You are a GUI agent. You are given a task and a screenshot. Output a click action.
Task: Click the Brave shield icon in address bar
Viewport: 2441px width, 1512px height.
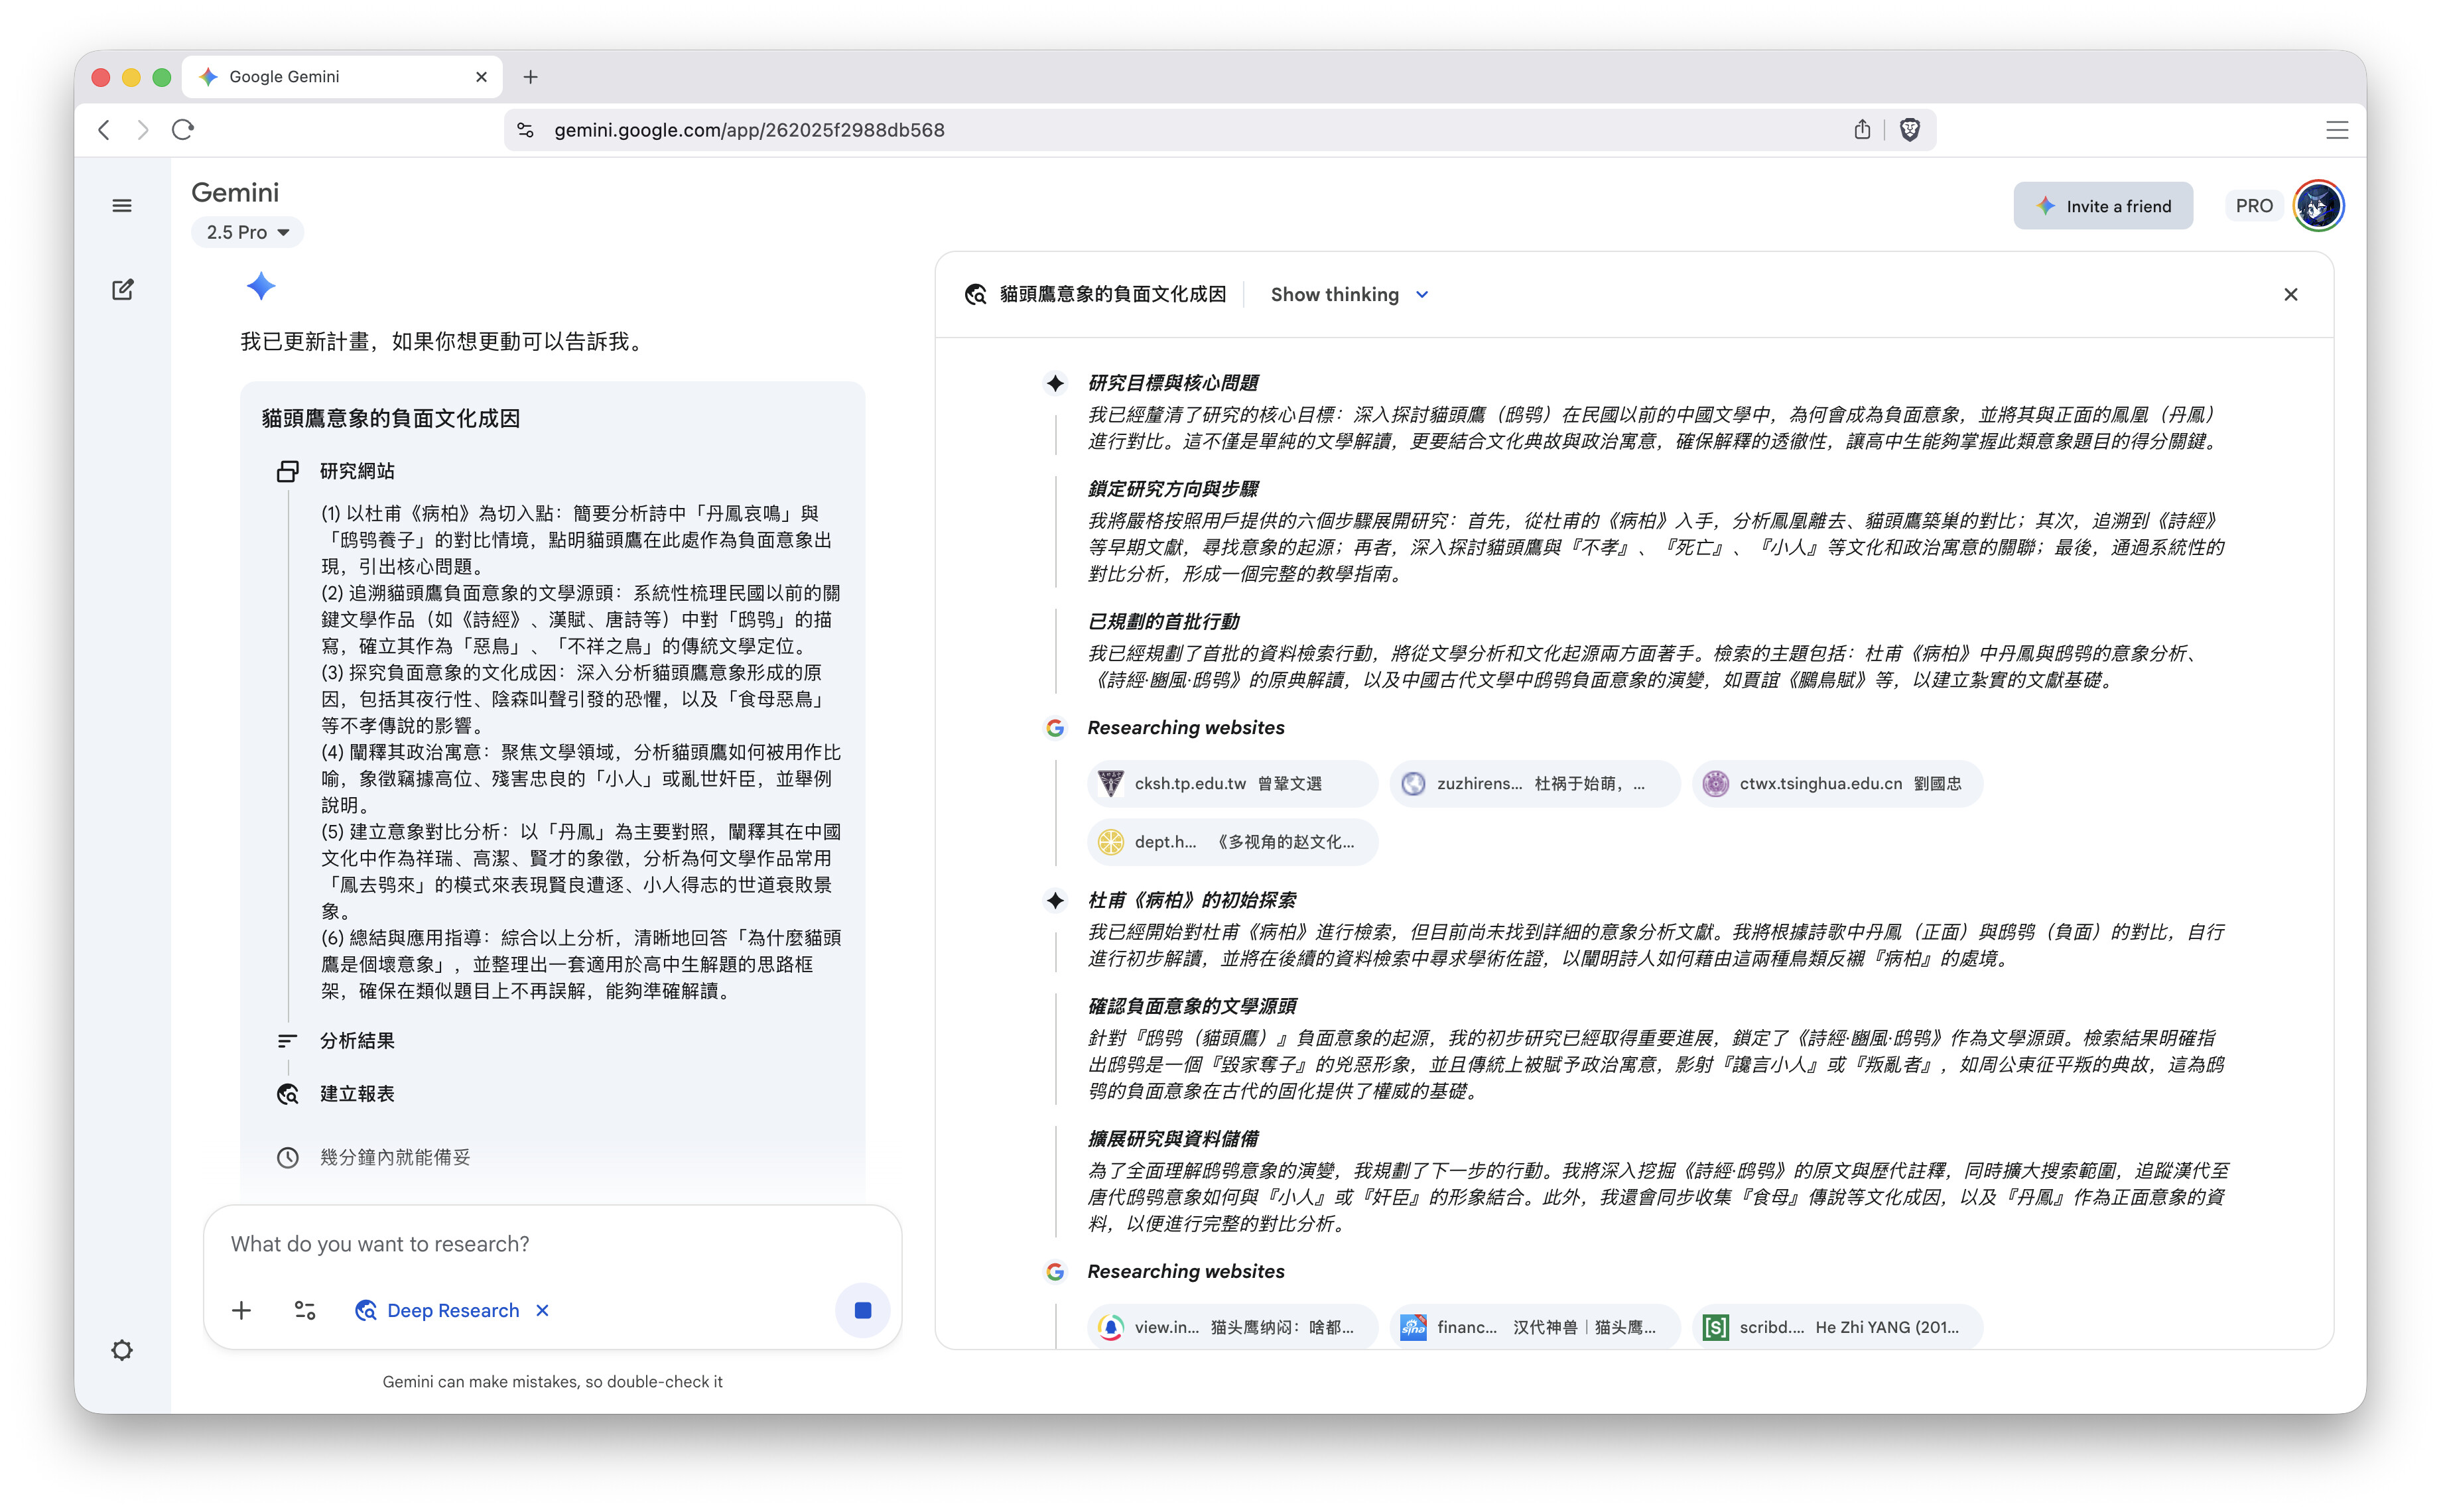1909,130
